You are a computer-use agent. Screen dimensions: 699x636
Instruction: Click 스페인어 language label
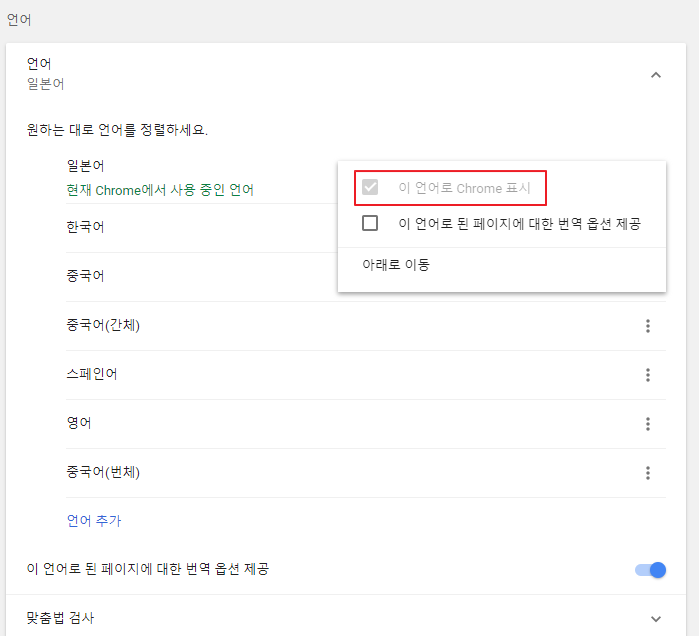[x=92, y=374]
